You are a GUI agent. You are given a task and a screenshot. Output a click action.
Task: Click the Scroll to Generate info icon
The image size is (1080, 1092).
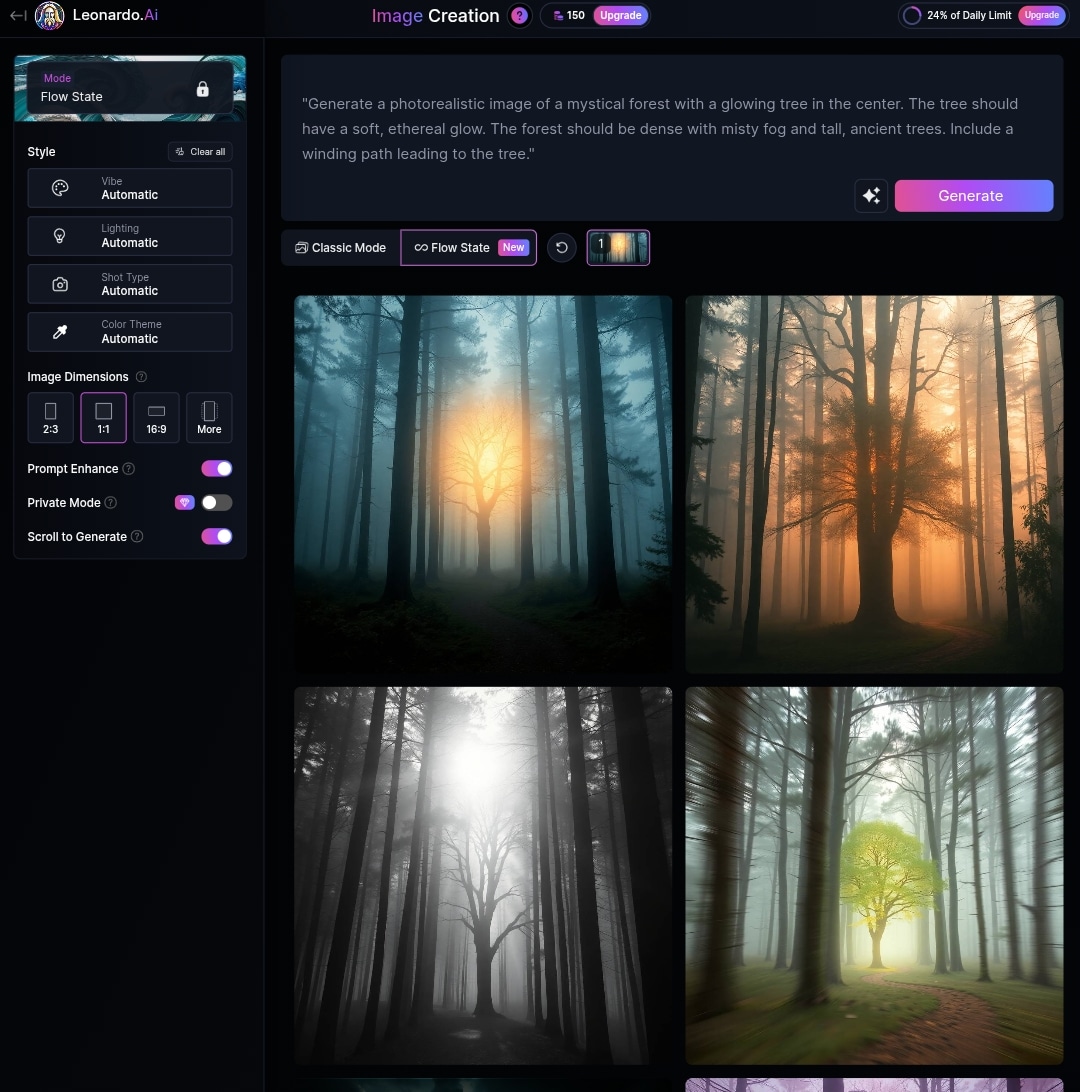coord(137,536)
